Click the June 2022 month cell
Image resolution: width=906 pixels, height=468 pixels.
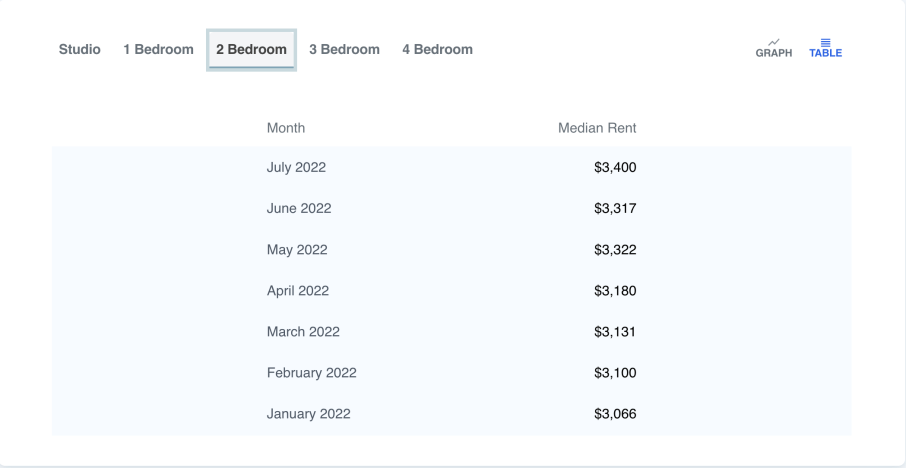(299, 208)
